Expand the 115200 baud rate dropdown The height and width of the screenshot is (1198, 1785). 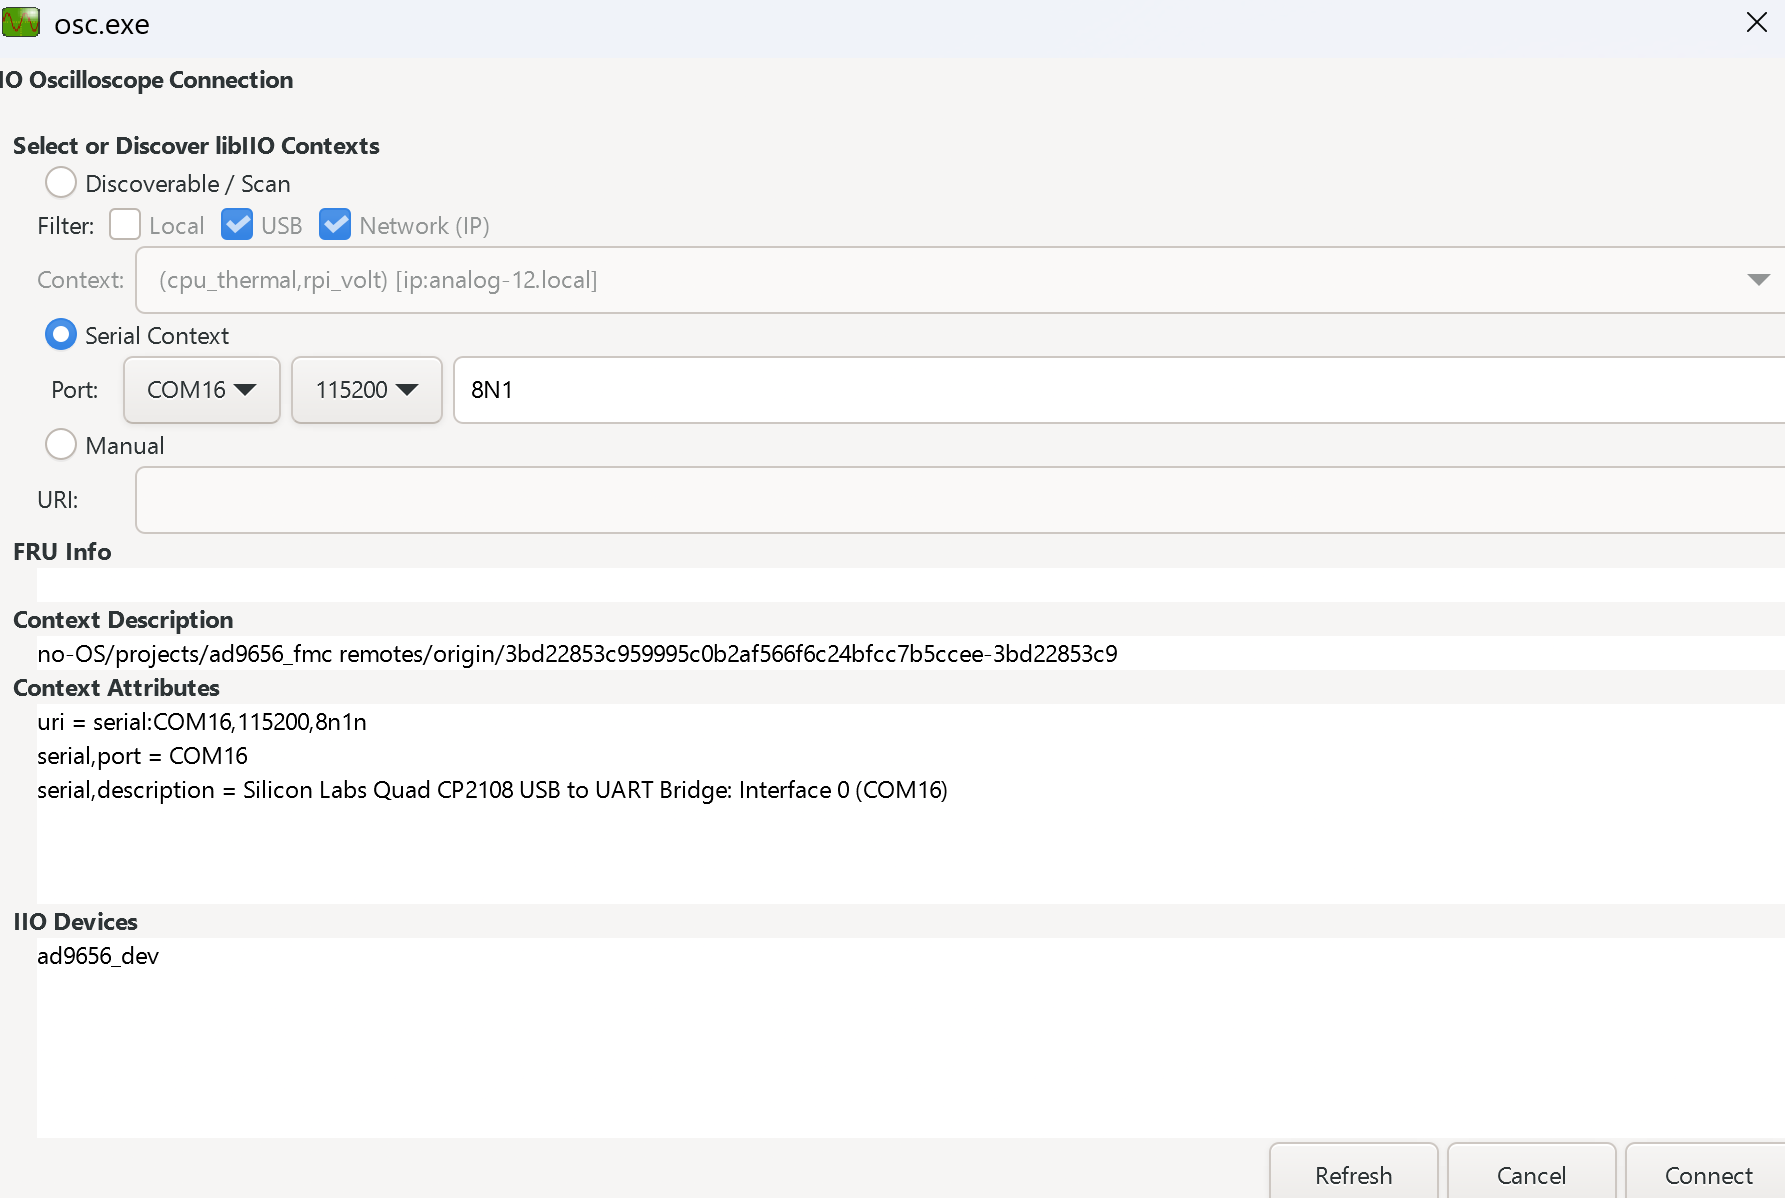tap(367, 390)
